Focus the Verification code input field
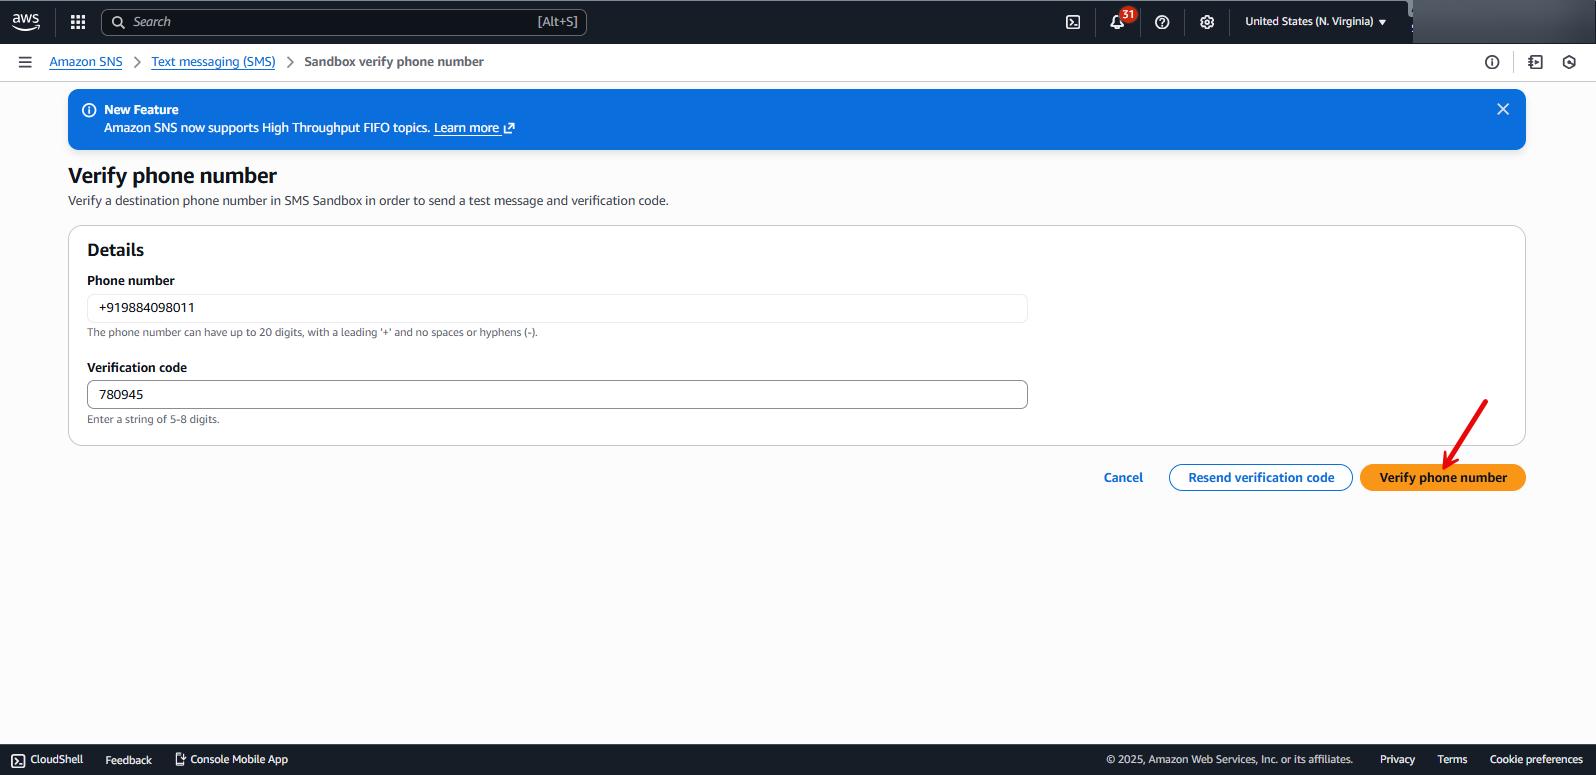The height and width of the screenshot is (775, 1596). (557, 395)
